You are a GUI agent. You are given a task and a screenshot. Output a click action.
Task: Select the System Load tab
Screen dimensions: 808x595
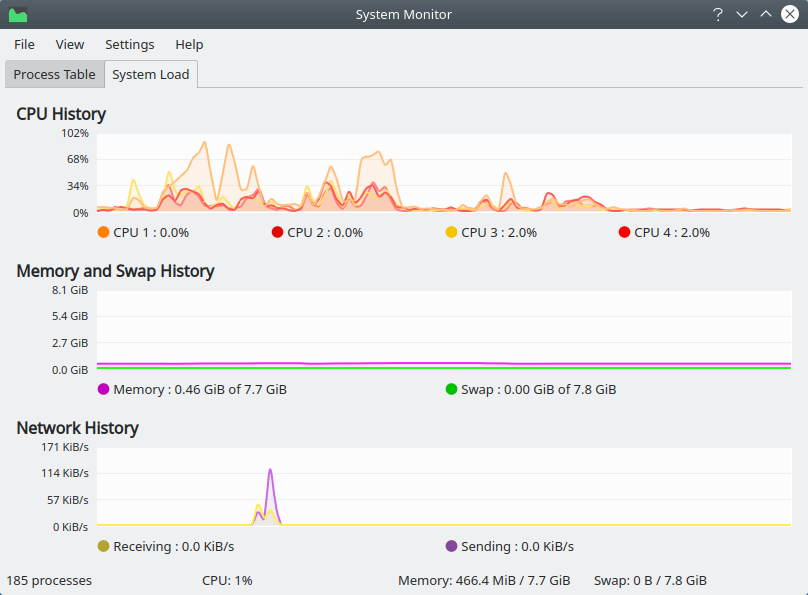click(x=151, y=74)
